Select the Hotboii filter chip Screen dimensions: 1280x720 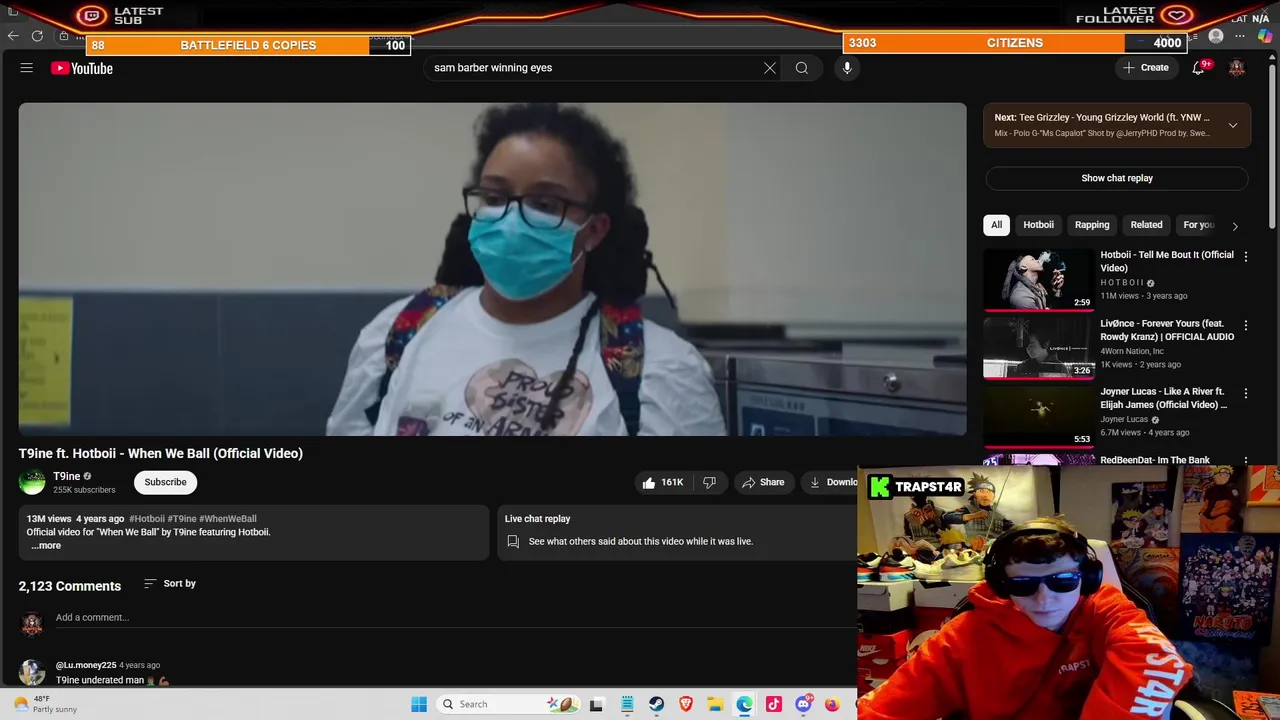coord(1038,225)
